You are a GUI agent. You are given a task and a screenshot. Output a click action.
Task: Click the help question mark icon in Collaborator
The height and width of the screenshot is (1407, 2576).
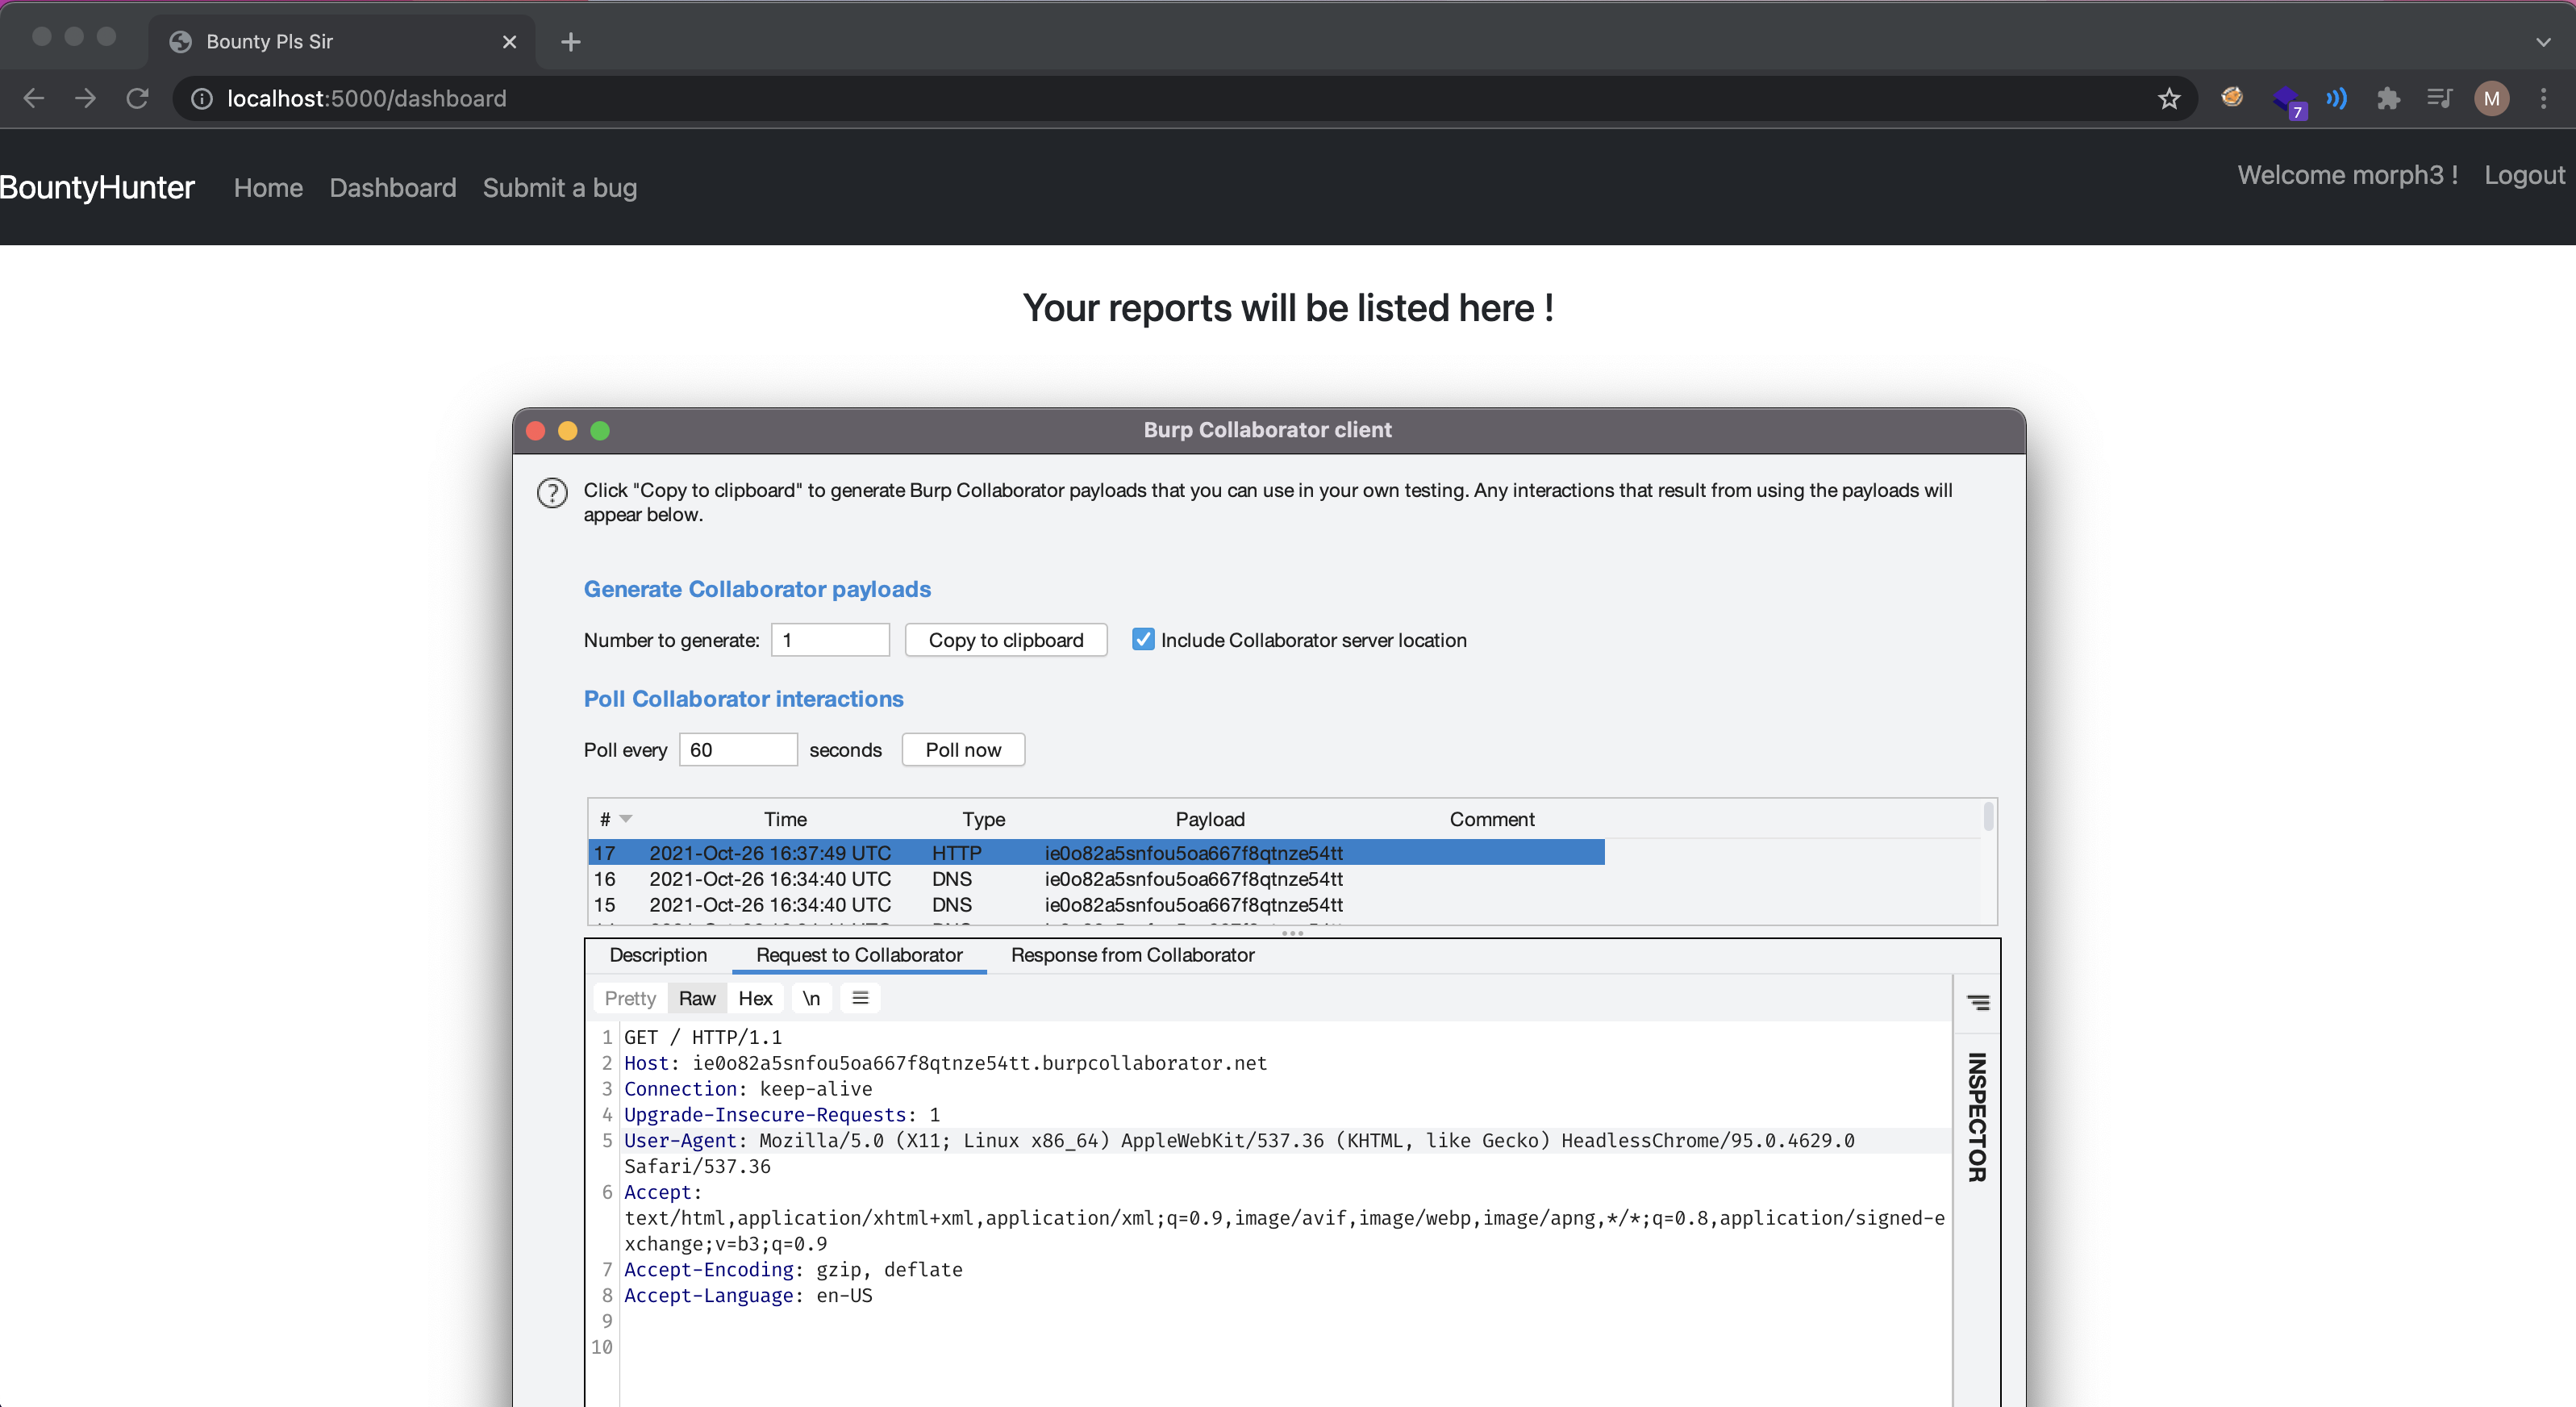[552, 492]
